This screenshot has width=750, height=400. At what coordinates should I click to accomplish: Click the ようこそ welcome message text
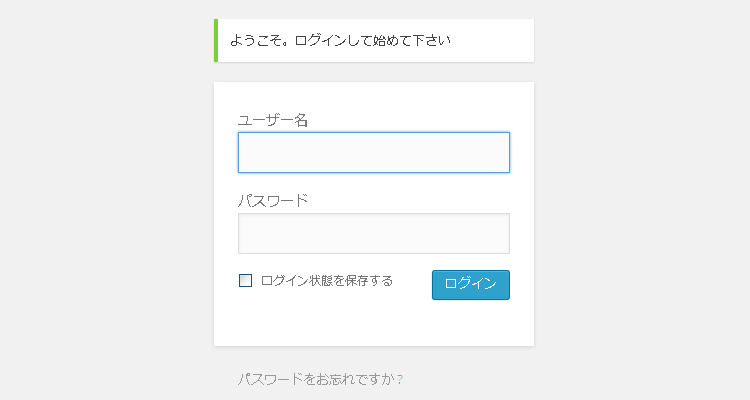pyautogui.click(x=340, y=41)
